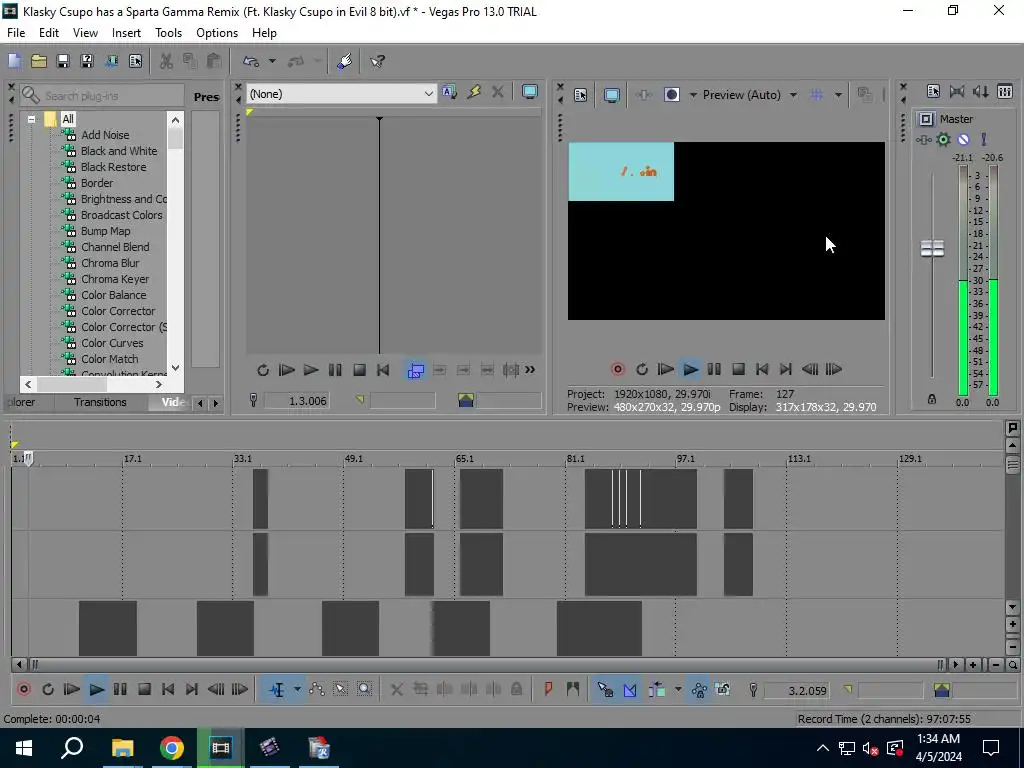
Task: Open Master bus audio properties icon
Action: click(933, 91)
